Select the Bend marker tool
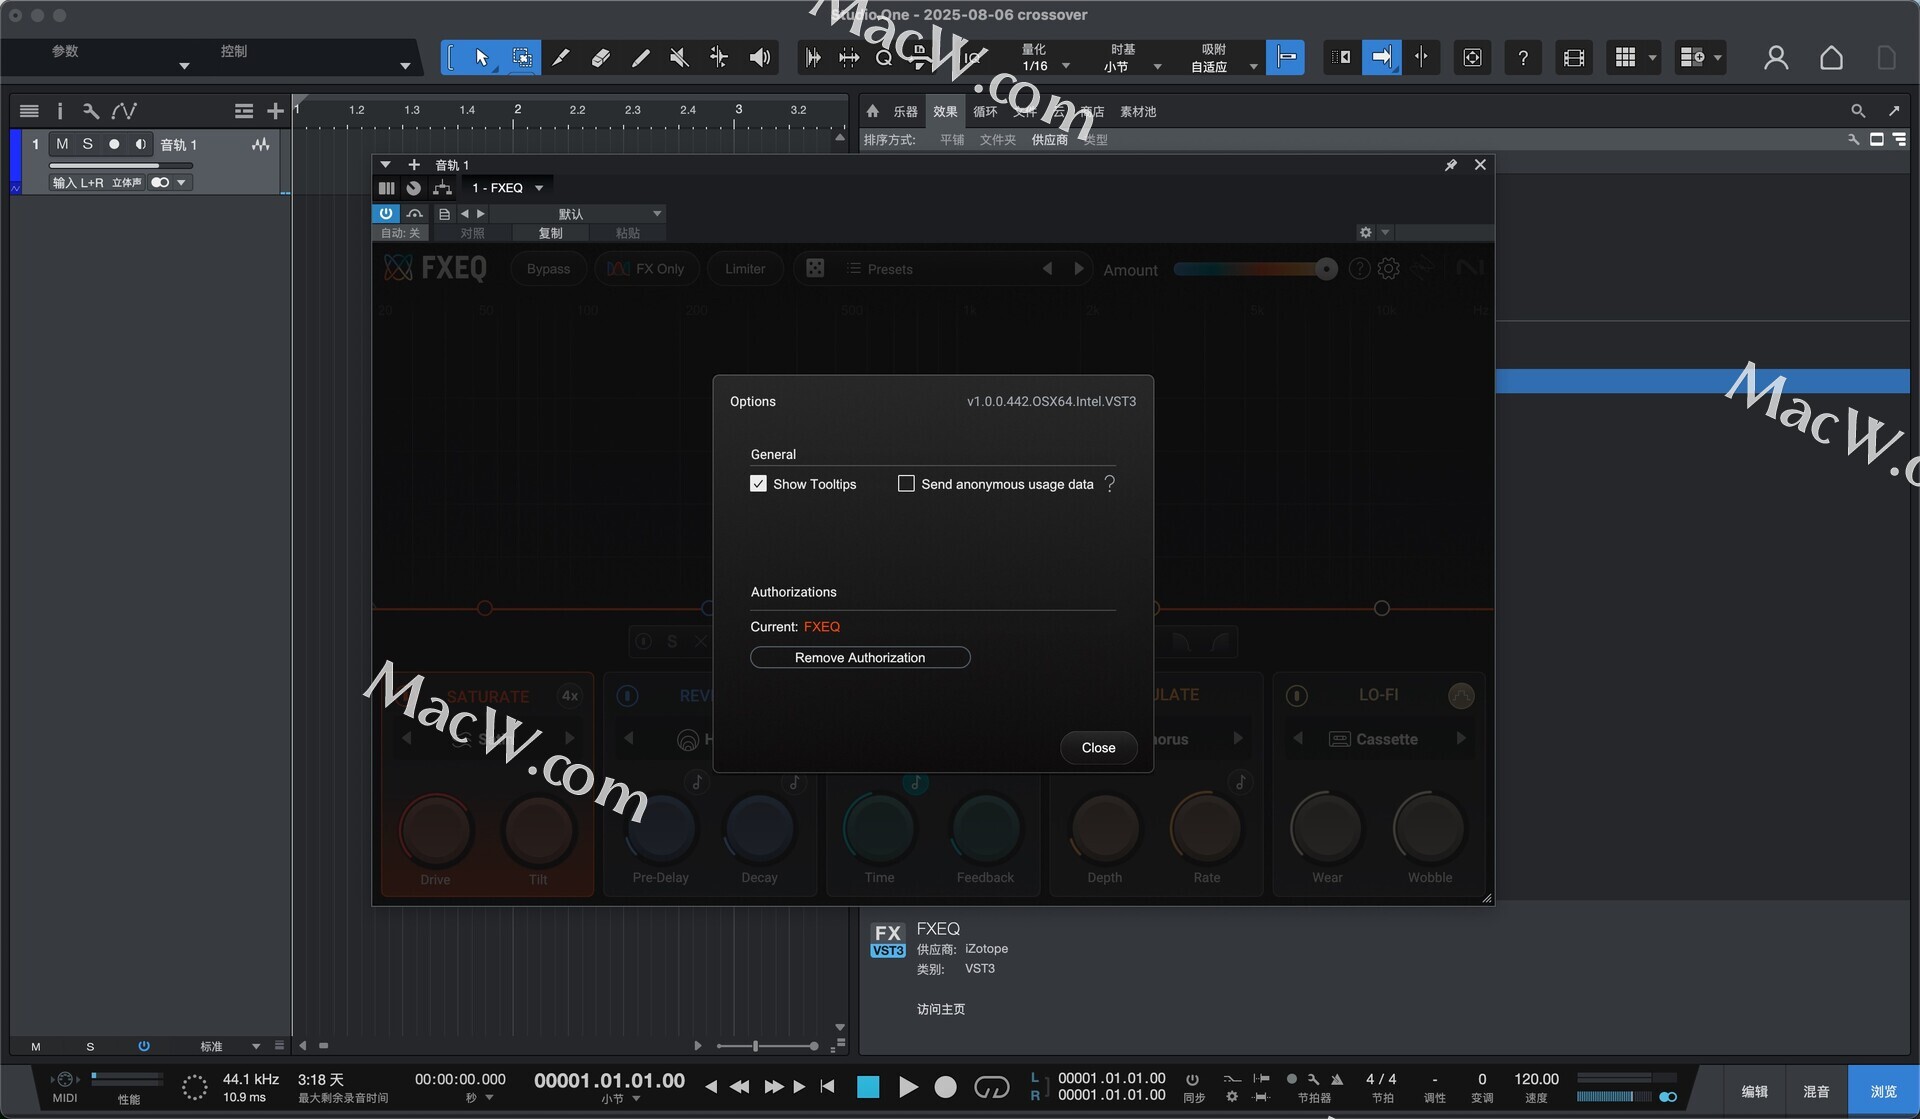The image size is (1920, 1119). coord(719,58)
